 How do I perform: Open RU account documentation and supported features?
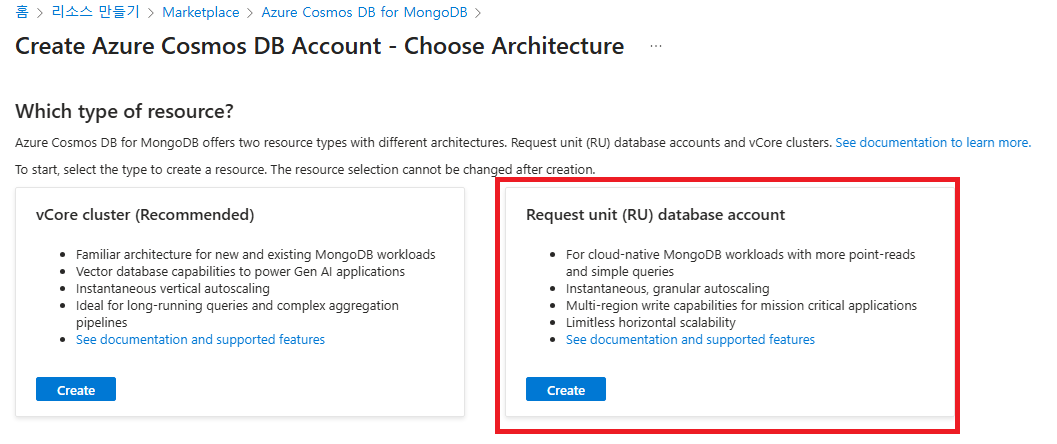tap(690, 340)
